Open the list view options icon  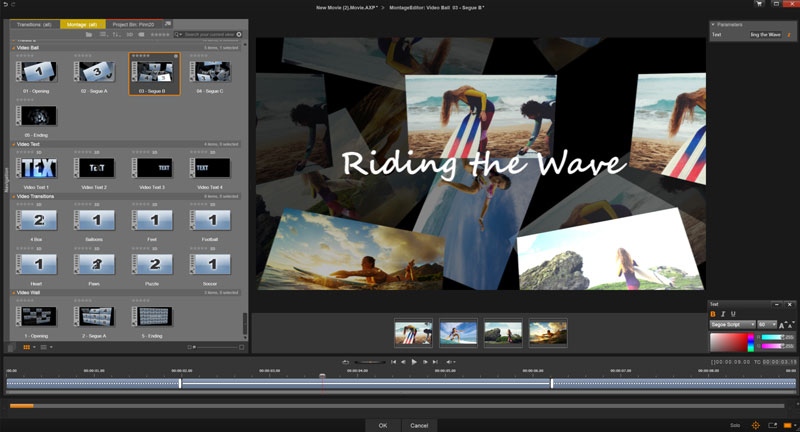(103, 35)
